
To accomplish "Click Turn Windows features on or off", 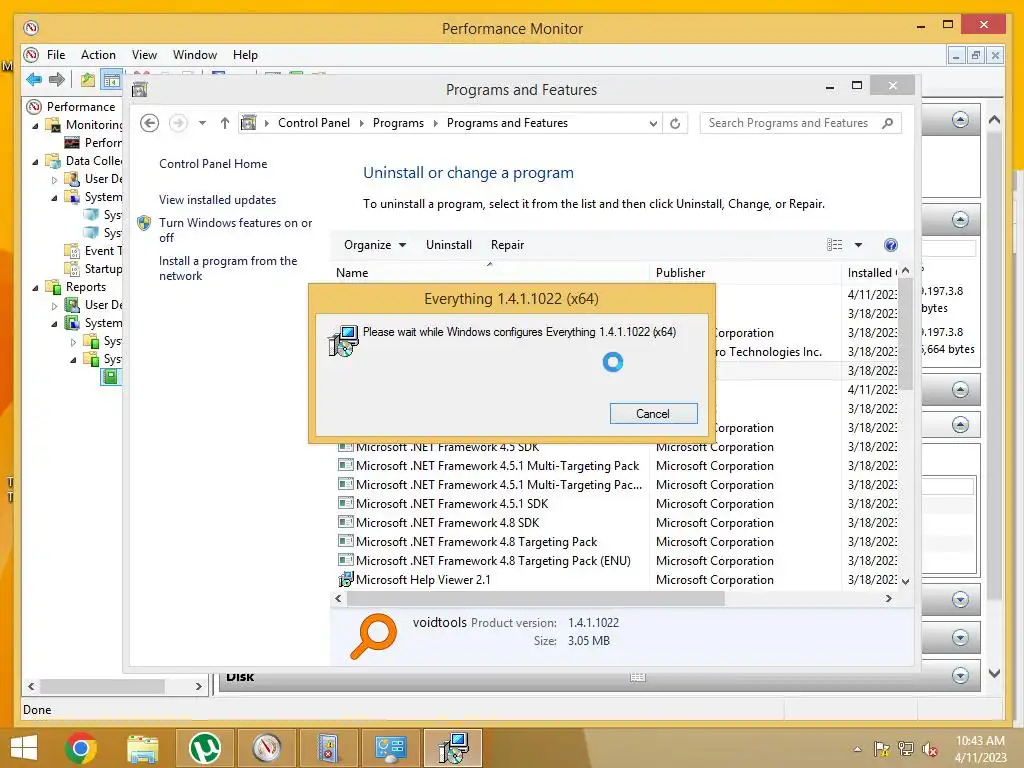I will pos(236,230).
